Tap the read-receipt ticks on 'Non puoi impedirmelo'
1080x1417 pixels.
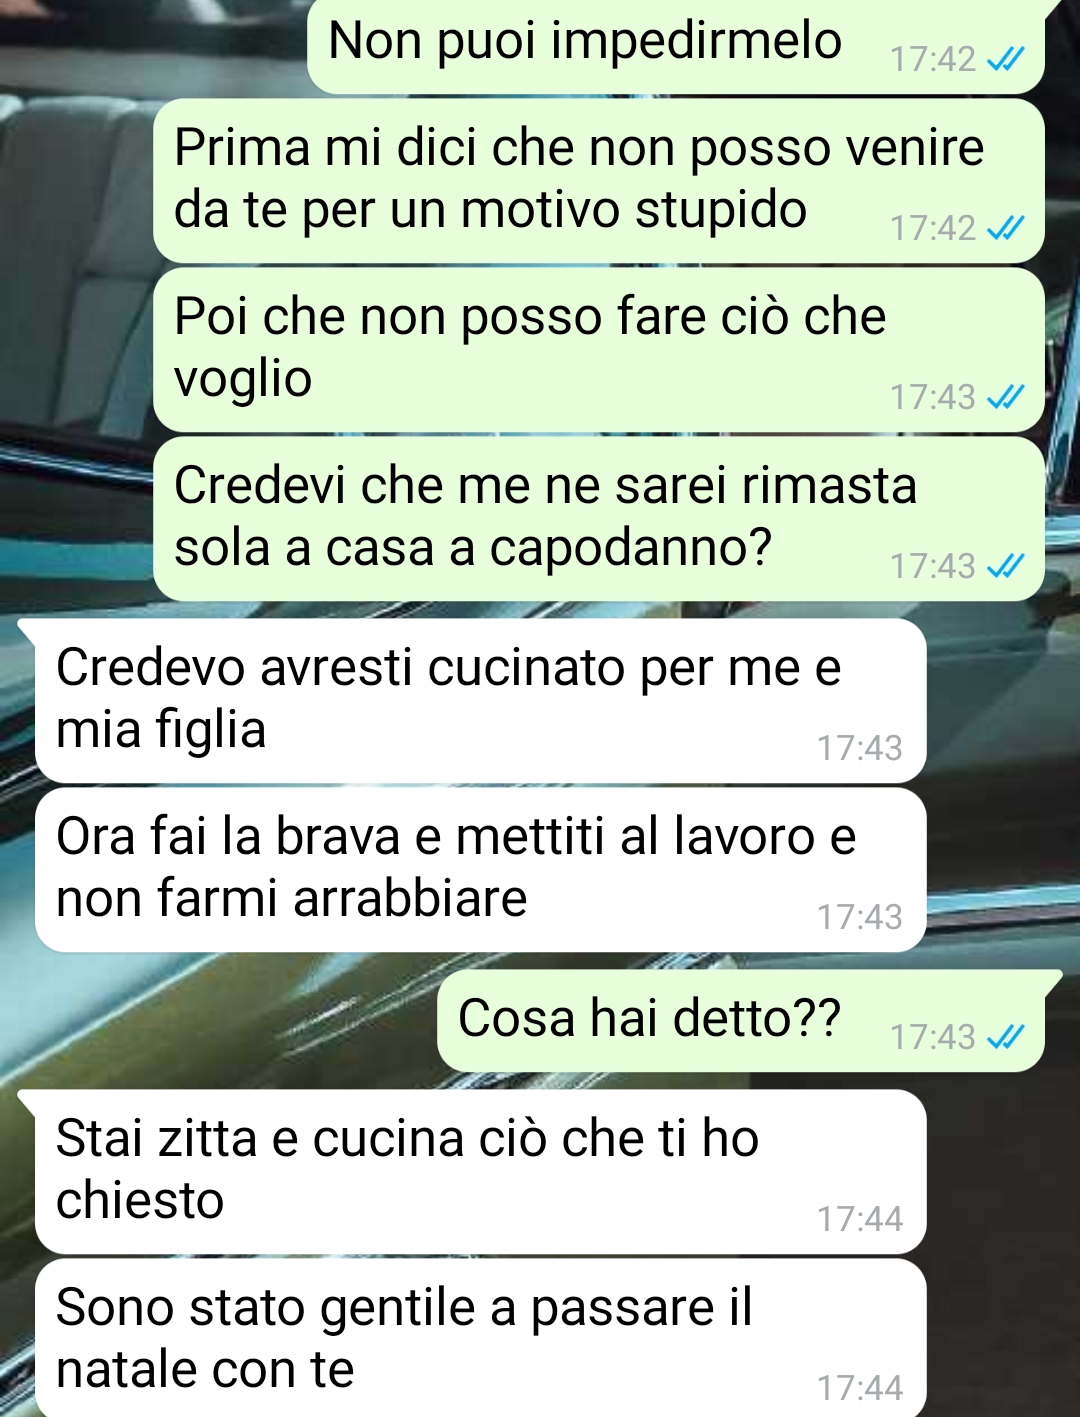[x=1004, y=61]
